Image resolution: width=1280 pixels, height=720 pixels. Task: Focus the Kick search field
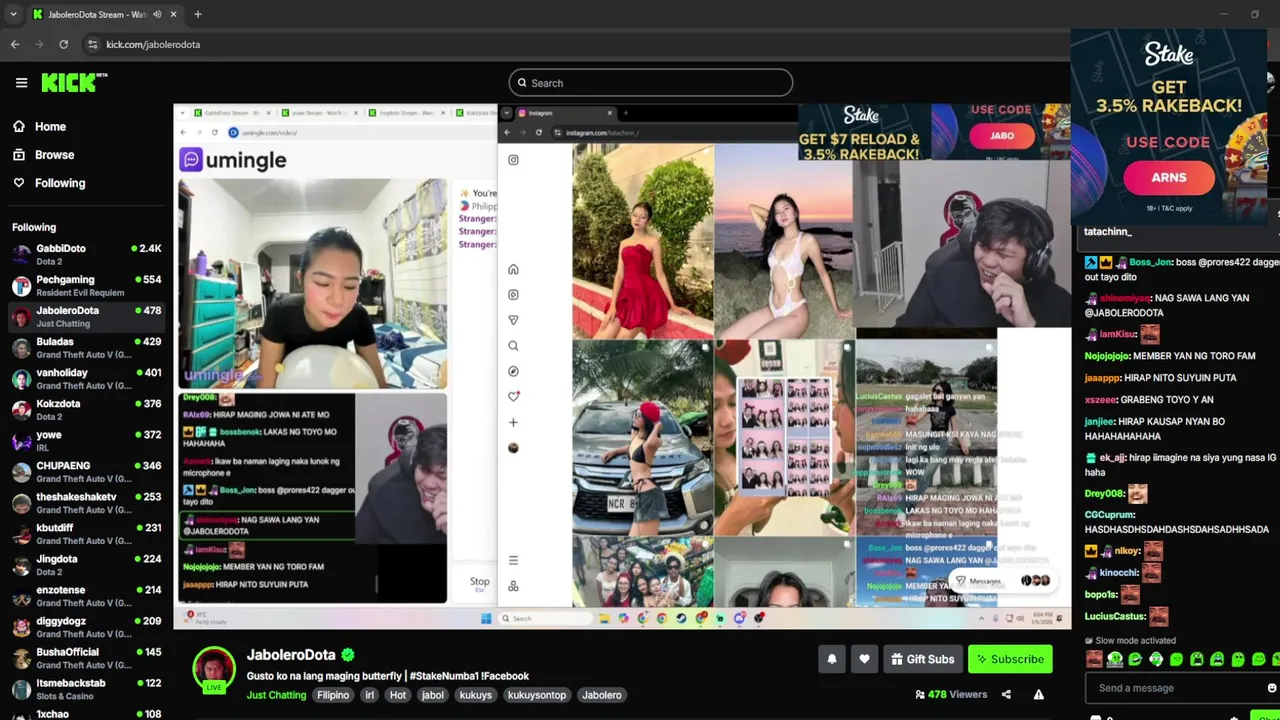650,83
